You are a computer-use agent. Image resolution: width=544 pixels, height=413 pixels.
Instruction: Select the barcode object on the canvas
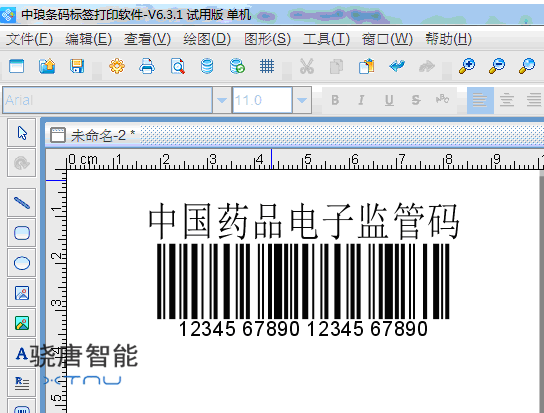pyautogui.click(x=303, y=290)
